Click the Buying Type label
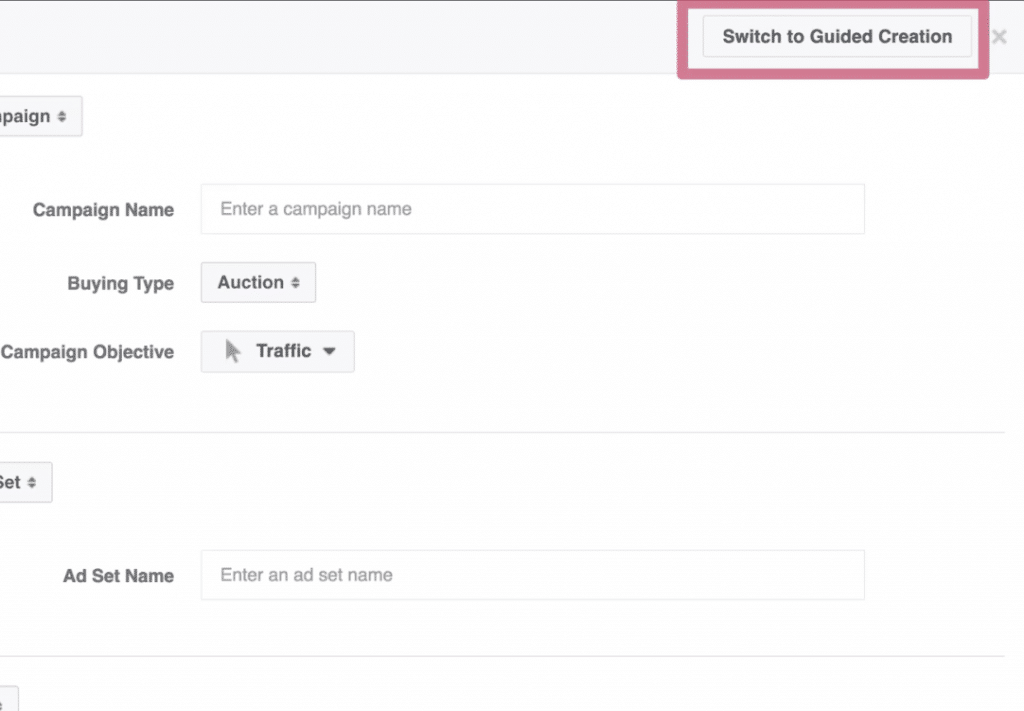This screenshot has height=711, width=1024. coord(121,283)
